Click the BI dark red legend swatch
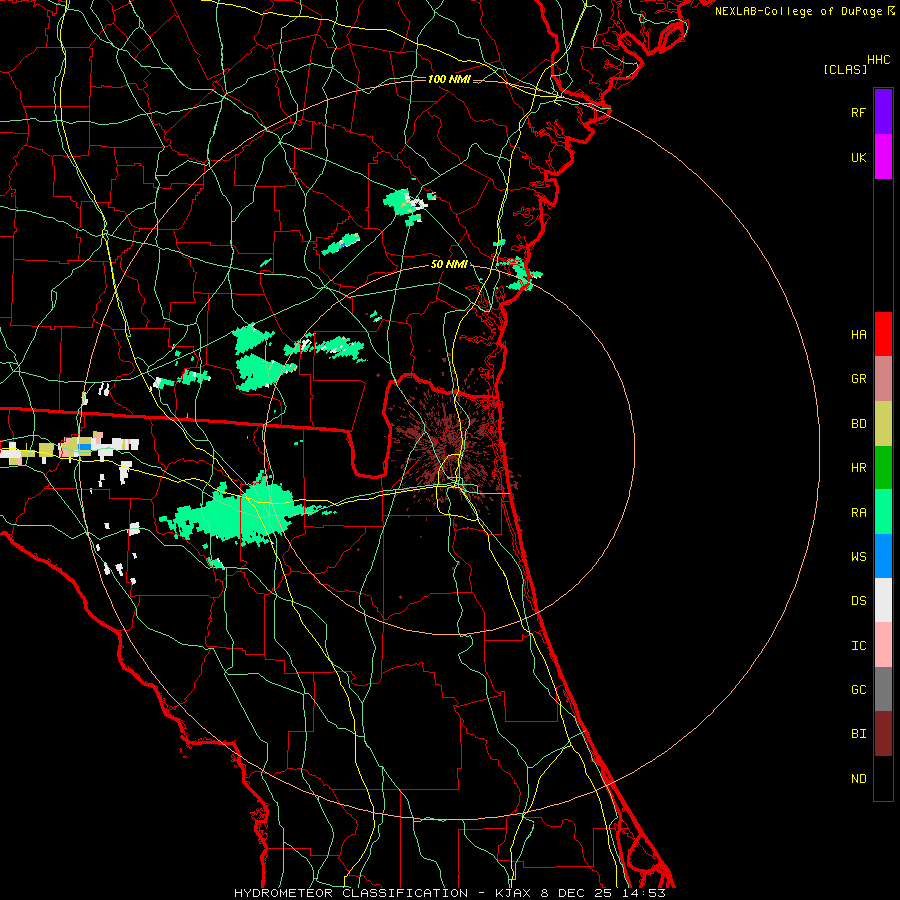Viewport: 900px width, 900px height. pyautogui.click(x=883, y=734)
